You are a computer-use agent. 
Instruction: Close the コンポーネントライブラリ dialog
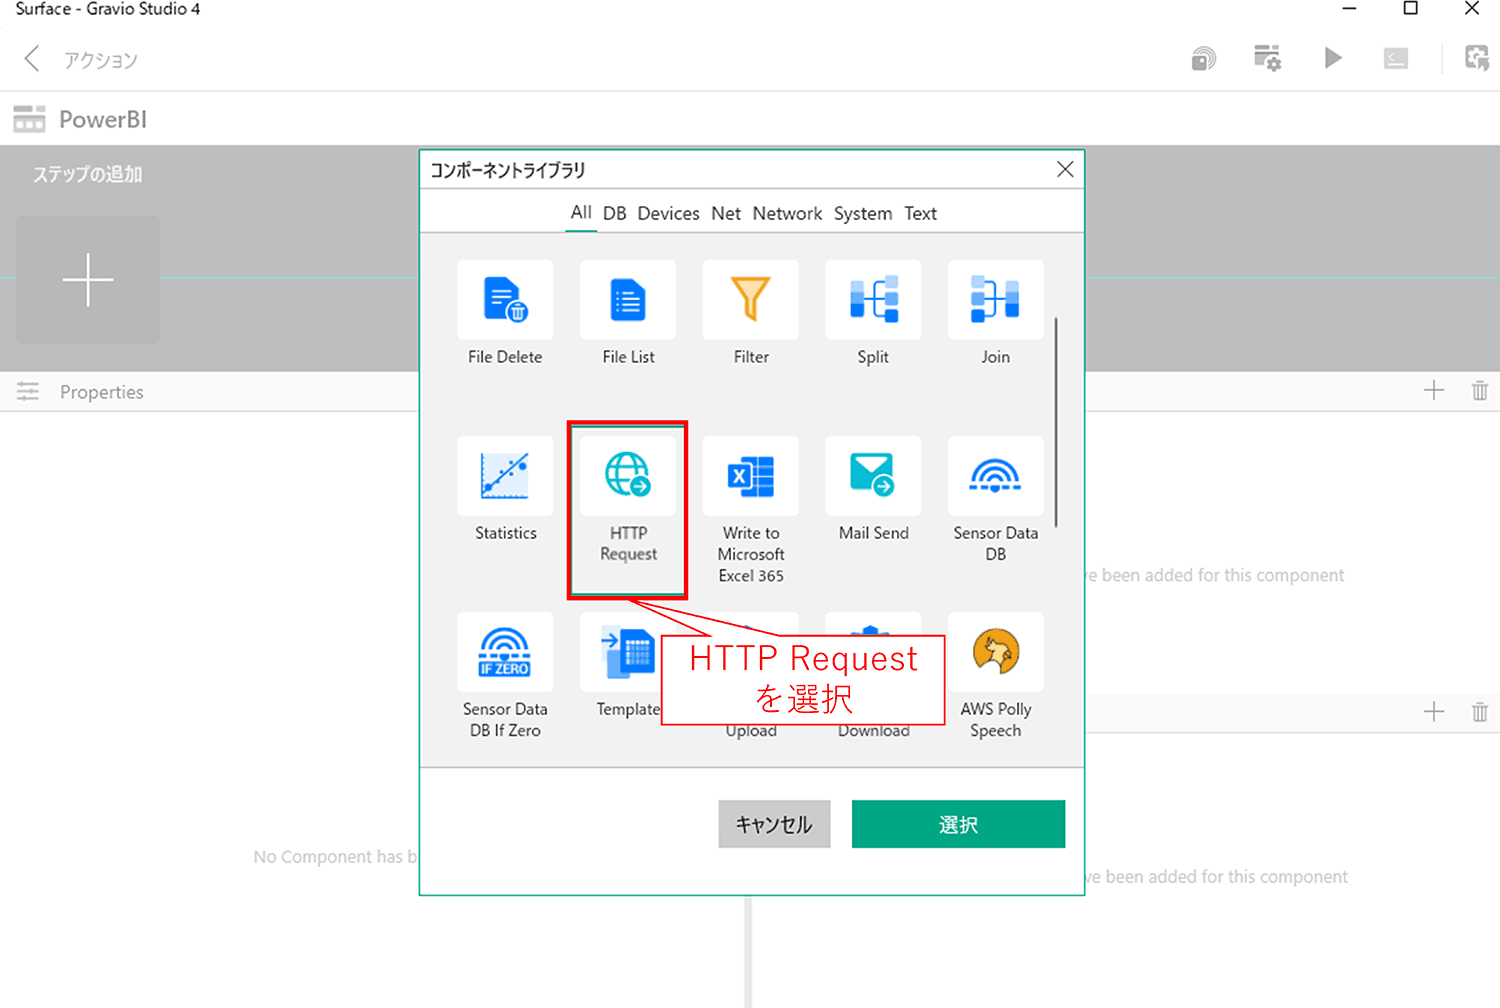pyautogui.click(x=1065, y=169)
